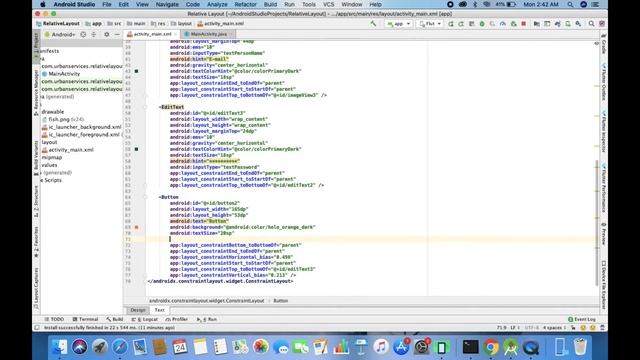Click the colorPrimaryDark gutter swatch at line 43

(x=136, y=71)
